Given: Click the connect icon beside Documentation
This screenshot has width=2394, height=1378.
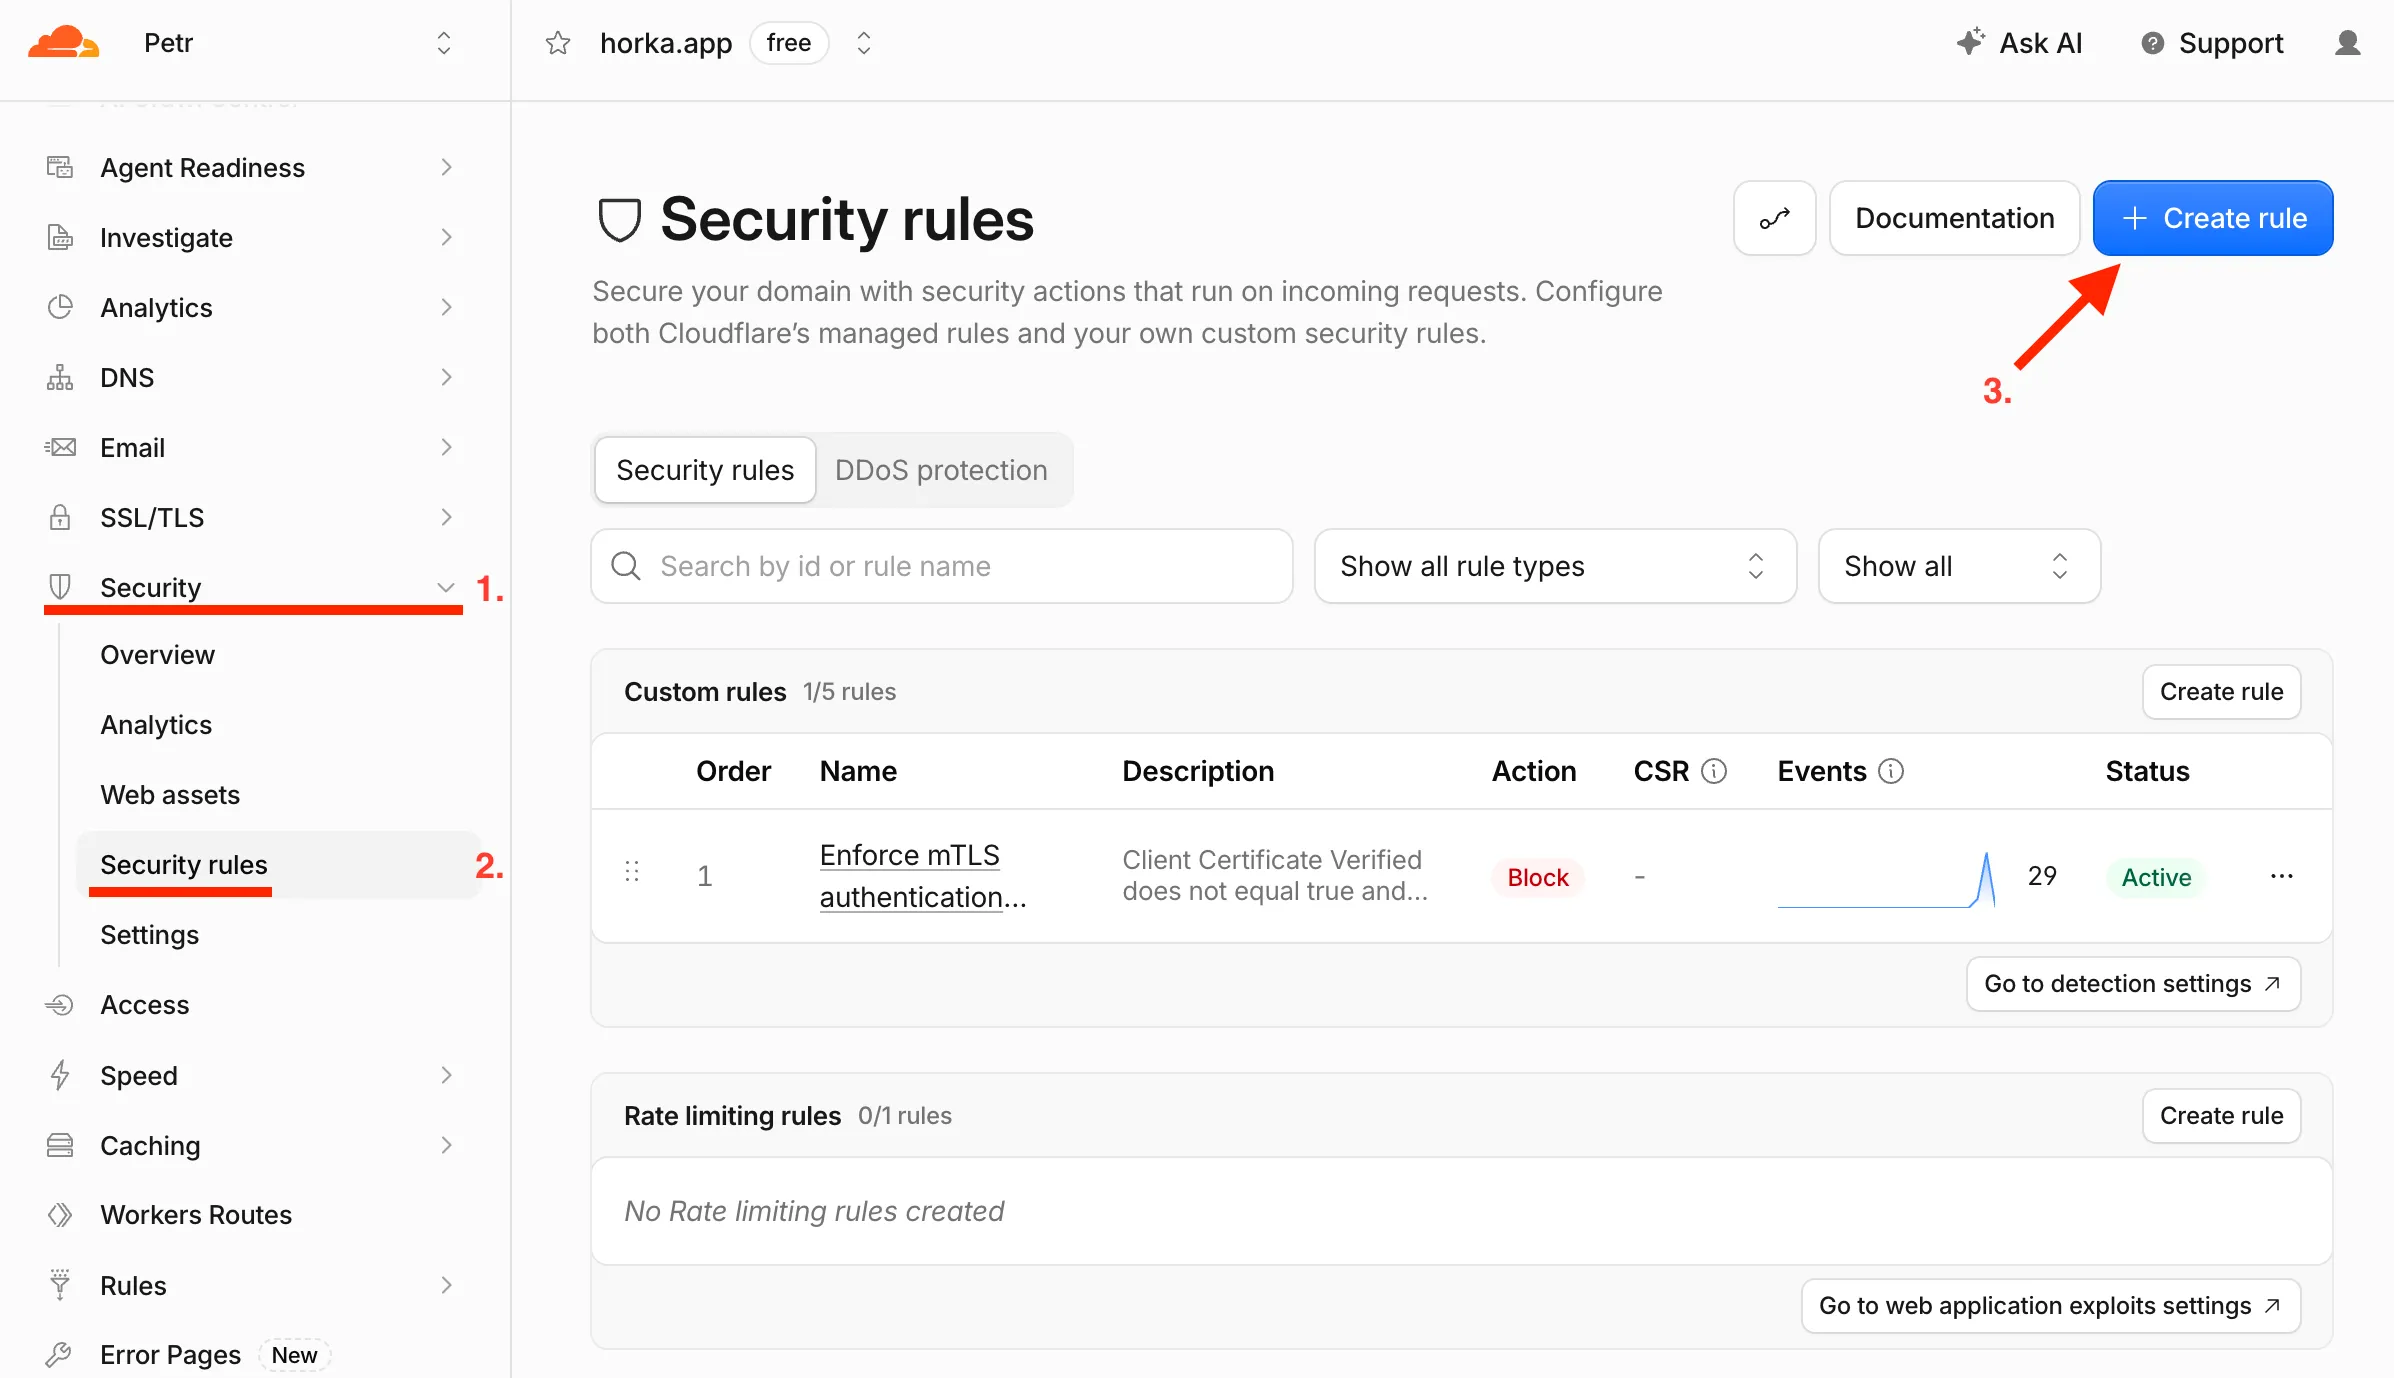Looking at the screenshot, I should click(1775, 218).
